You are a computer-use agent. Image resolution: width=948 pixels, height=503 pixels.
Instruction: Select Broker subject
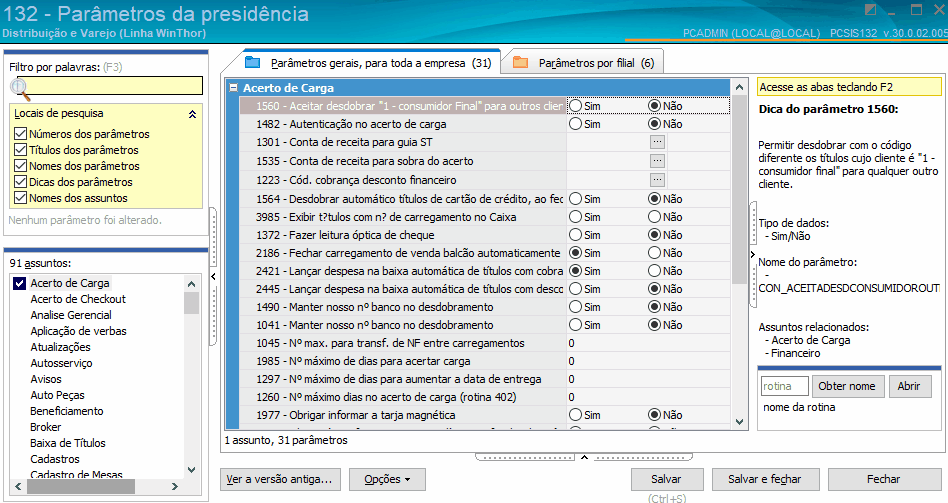coord(45,427)
